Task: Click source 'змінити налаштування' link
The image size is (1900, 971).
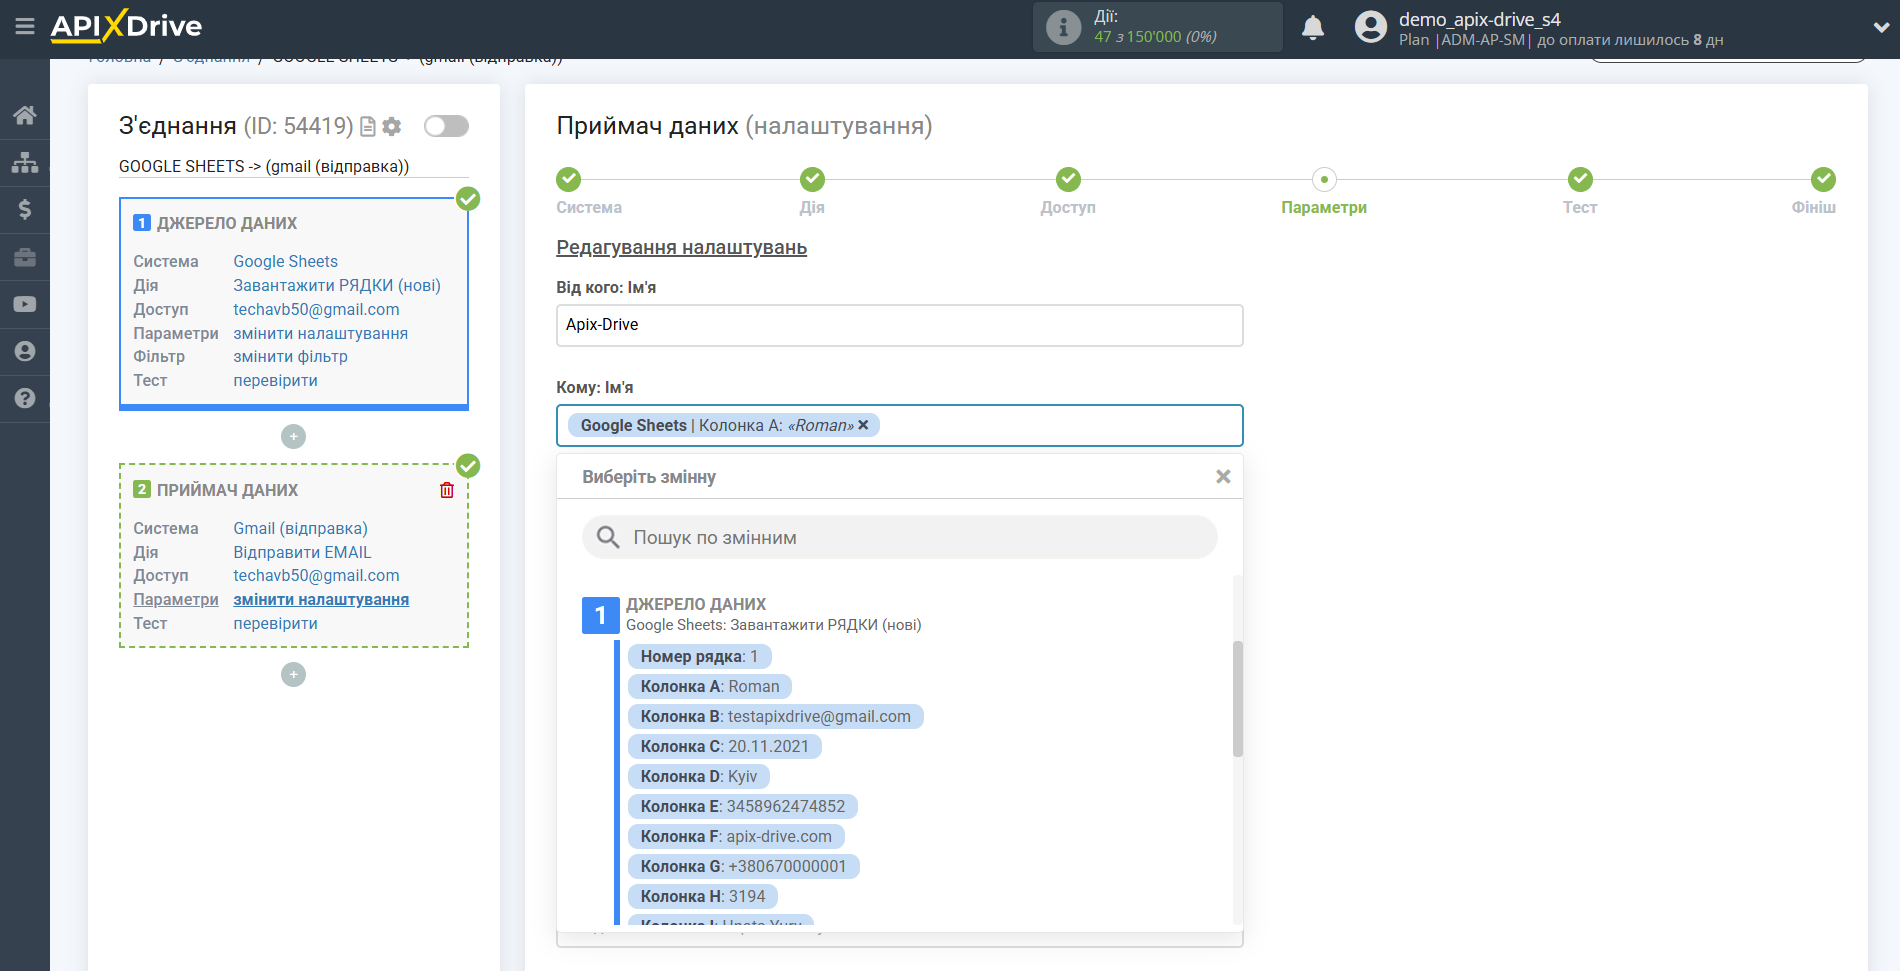Action: 320,333
